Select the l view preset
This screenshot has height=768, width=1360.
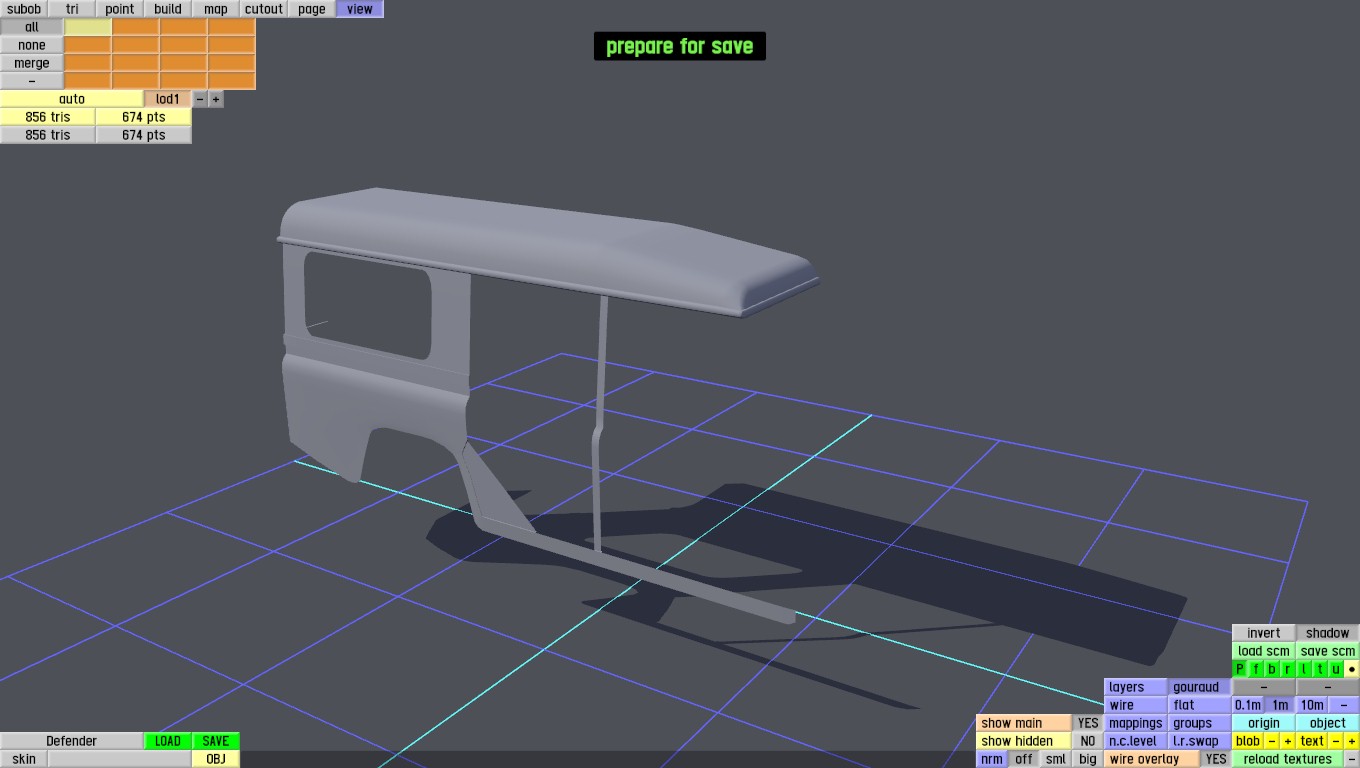[1304, 669]
